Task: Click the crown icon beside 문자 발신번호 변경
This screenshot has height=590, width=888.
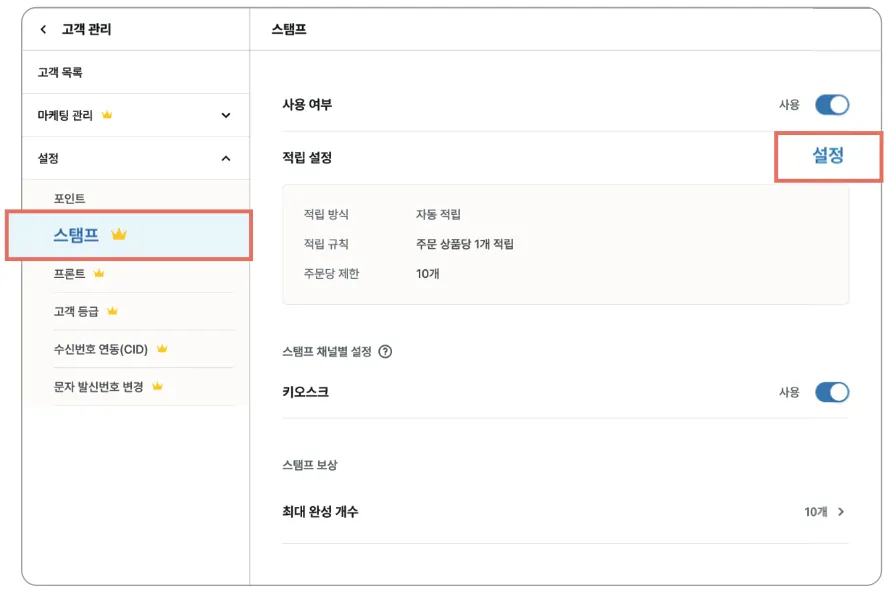Action: point(157,386)
